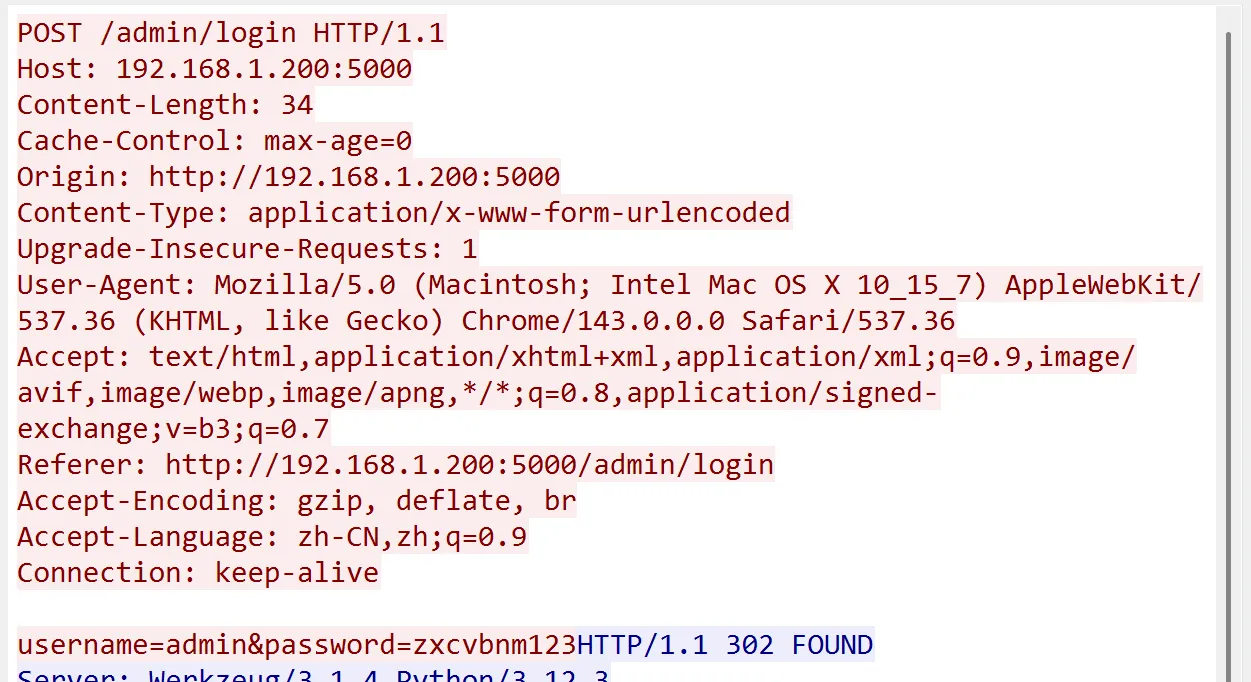1251x682 pixels.
Task: Click the User-Agent header label
Action: [107, 285]
